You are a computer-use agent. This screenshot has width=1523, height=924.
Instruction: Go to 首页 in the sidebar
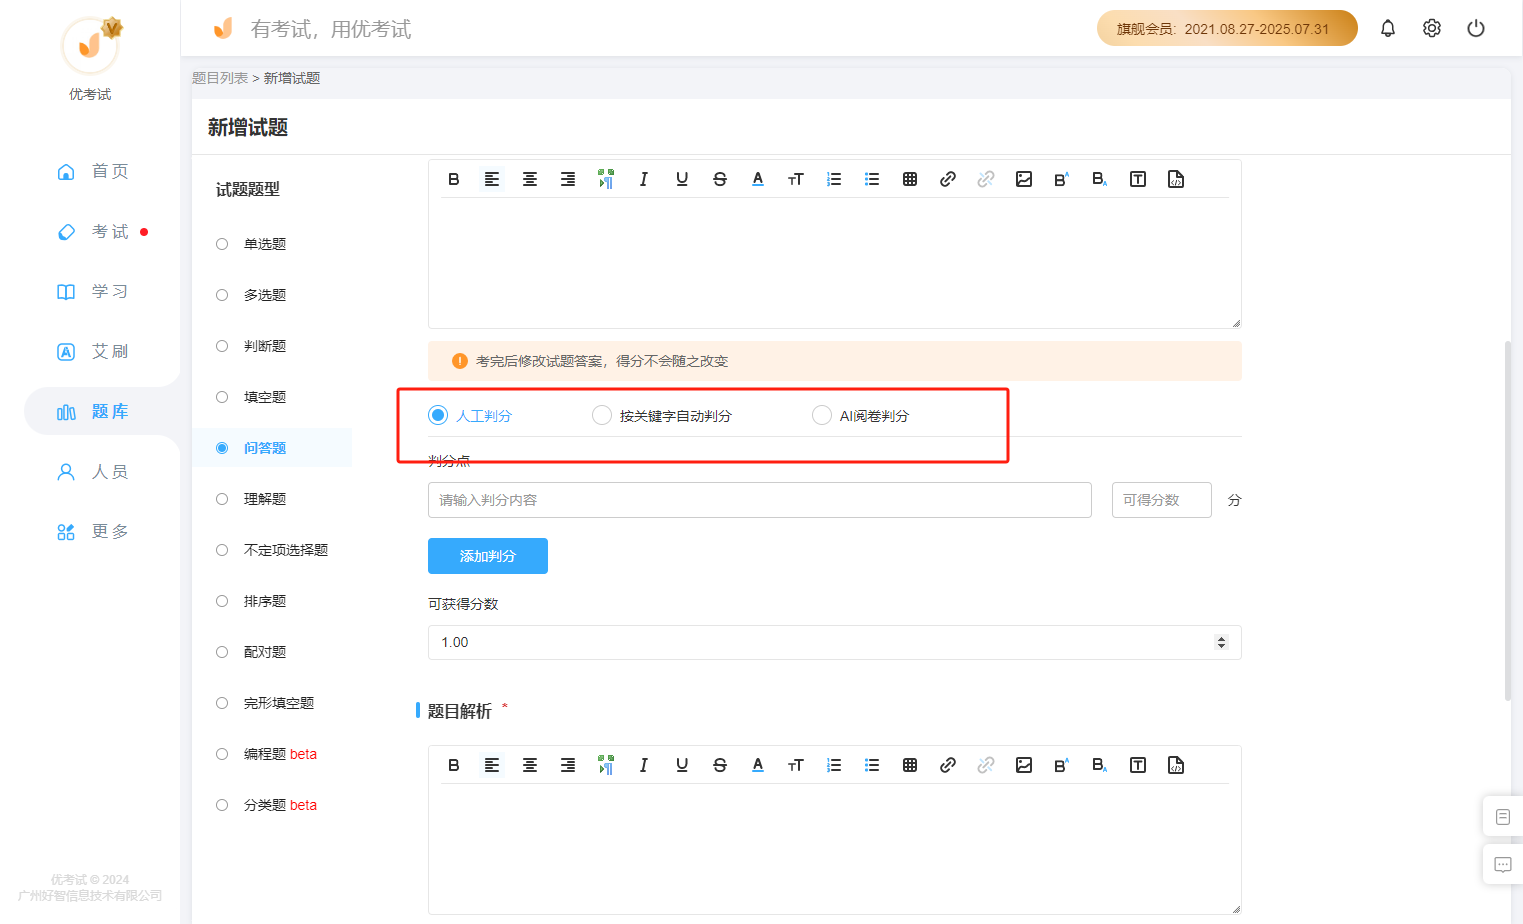pos(92,171)
